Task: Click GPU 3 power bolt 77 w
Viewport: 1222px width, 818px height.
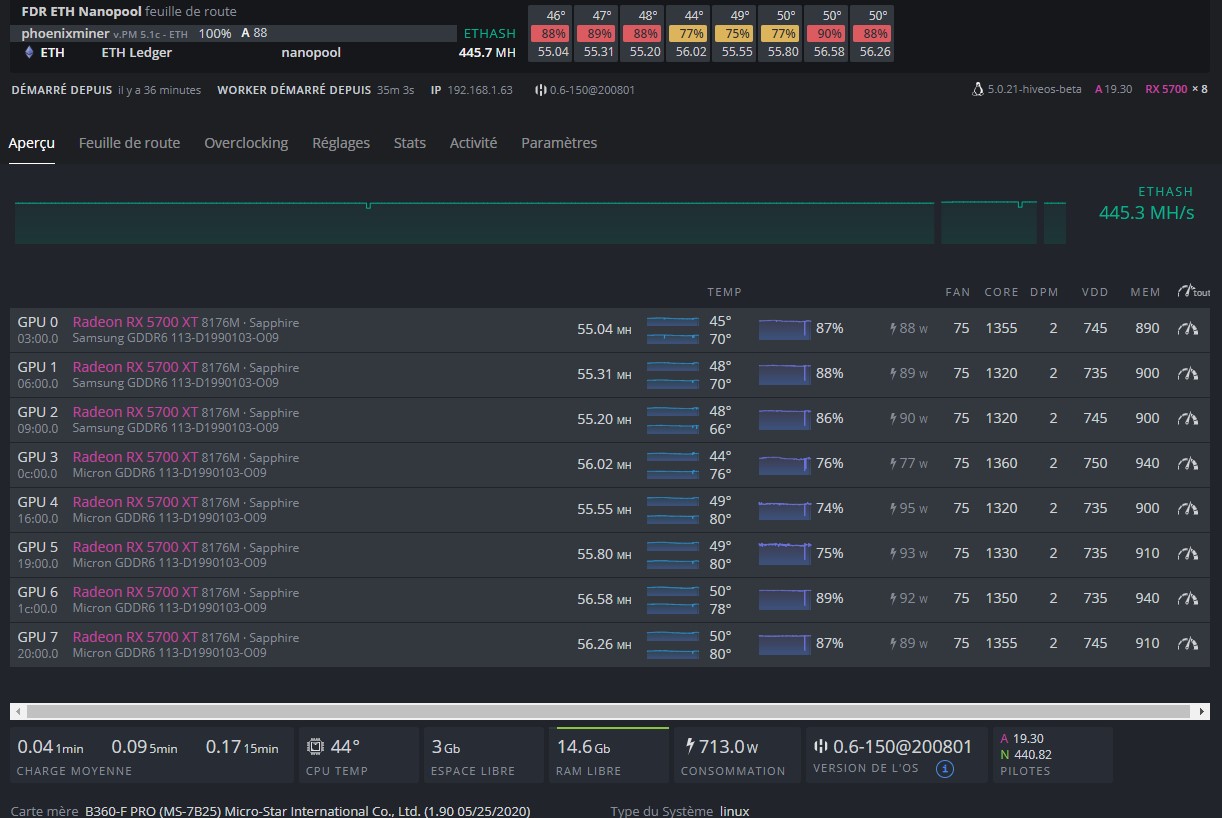Action: pos(909,463)
